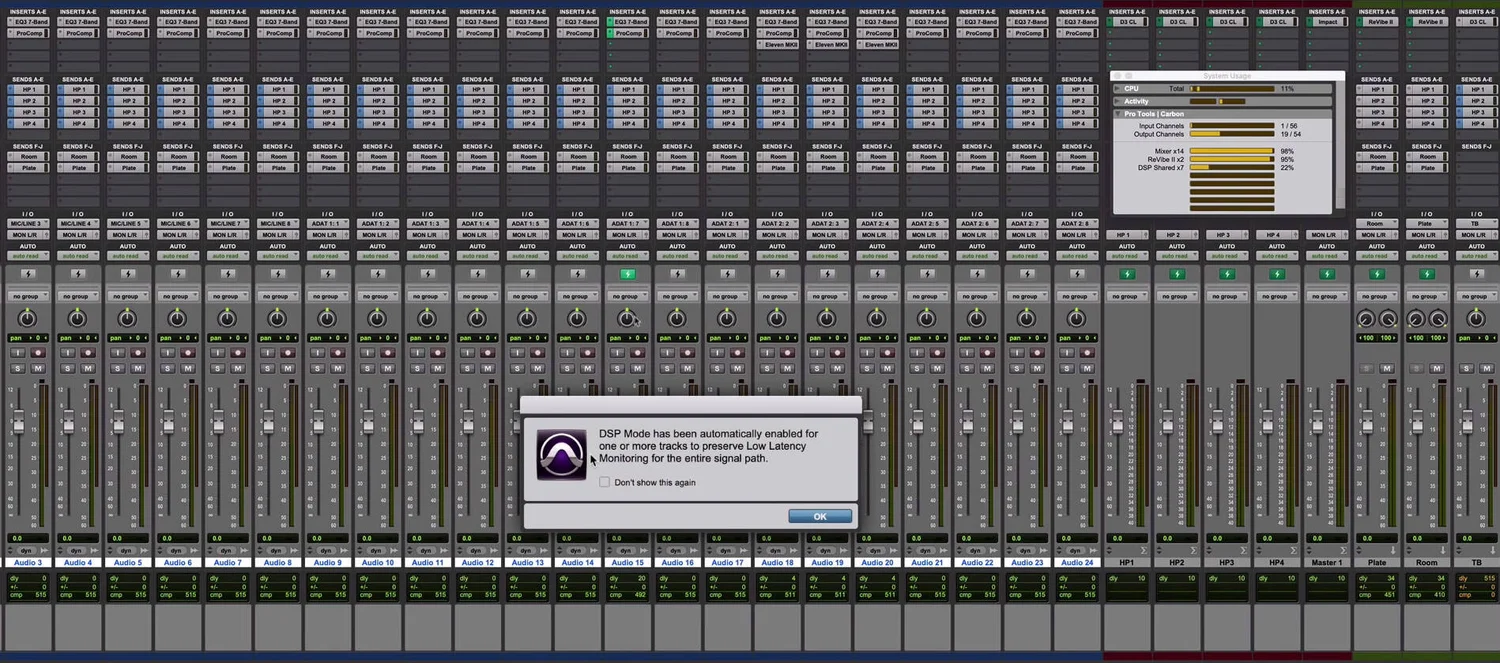Click the lightning-bolt DSP mode icon on Audio 6
The width and height of the screenshot is (1500, 663).
point(178,273)
